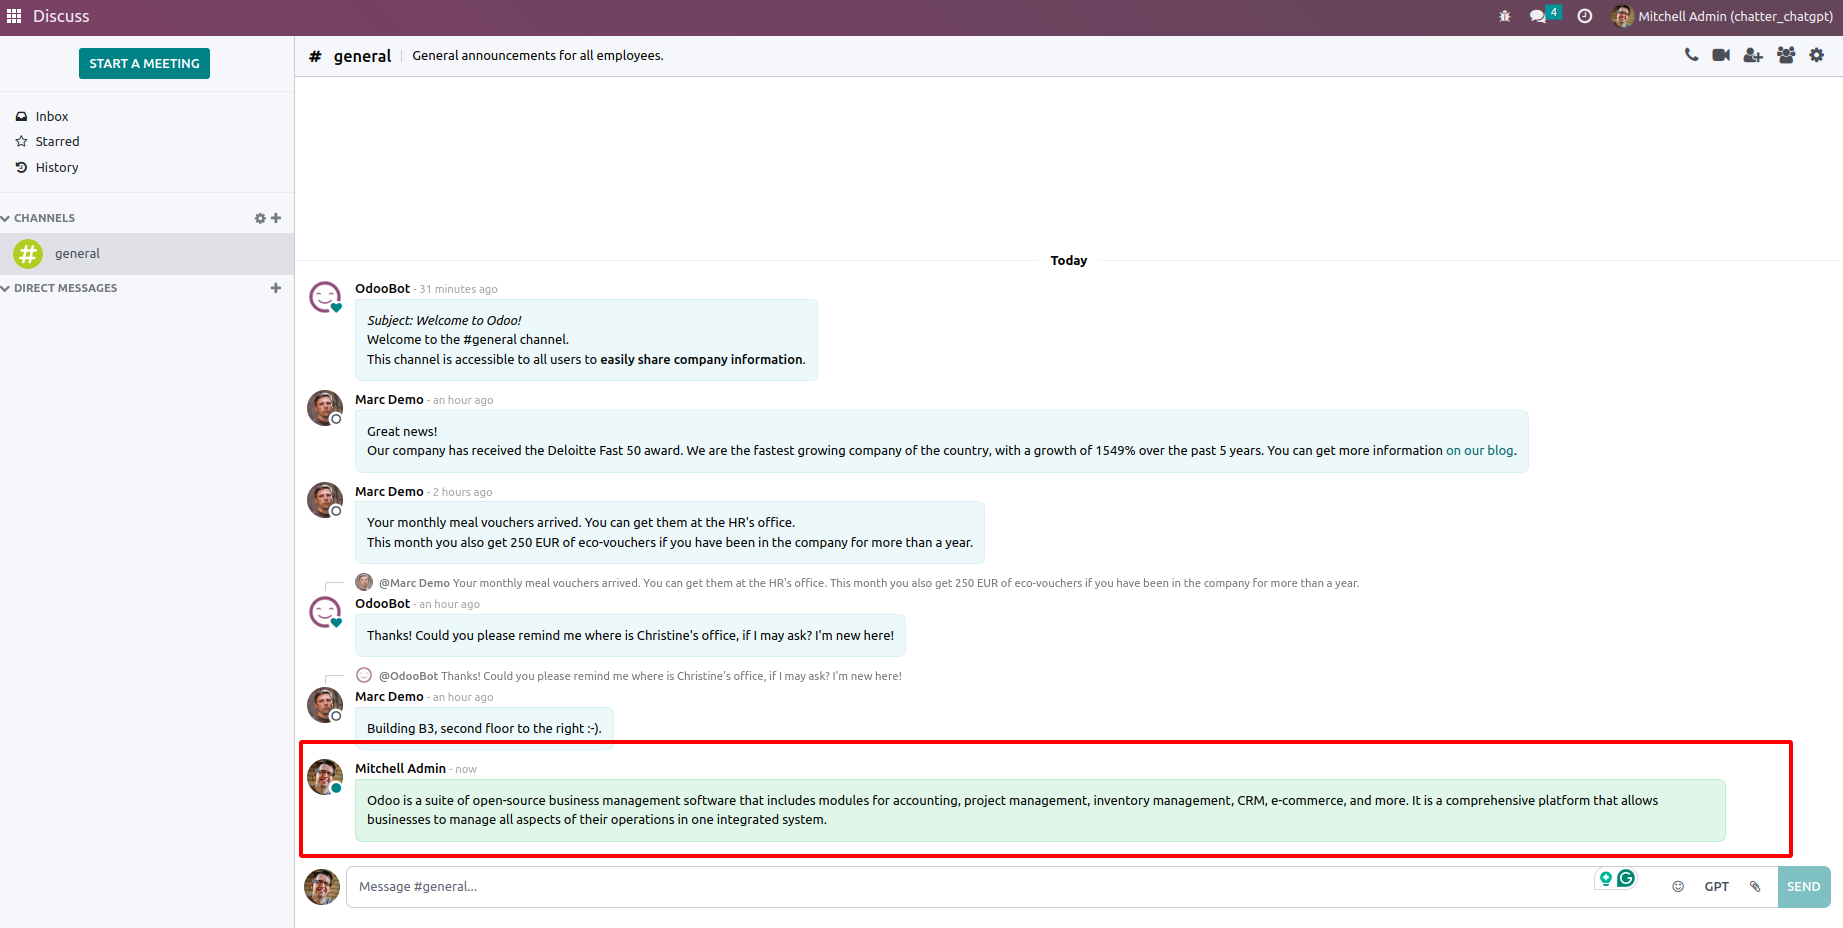The image size is (1843, 928).
Task: Click the '2 hours ago' timestamp
Action: [462, 492]
